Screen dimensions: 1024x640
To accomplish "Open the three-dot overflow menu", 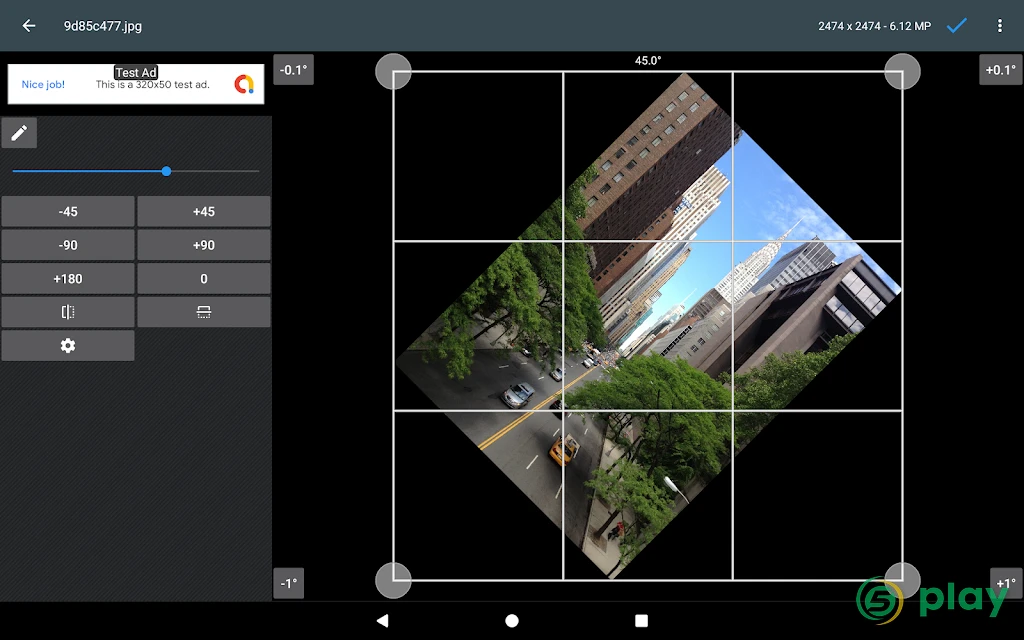I will (999, 25).
